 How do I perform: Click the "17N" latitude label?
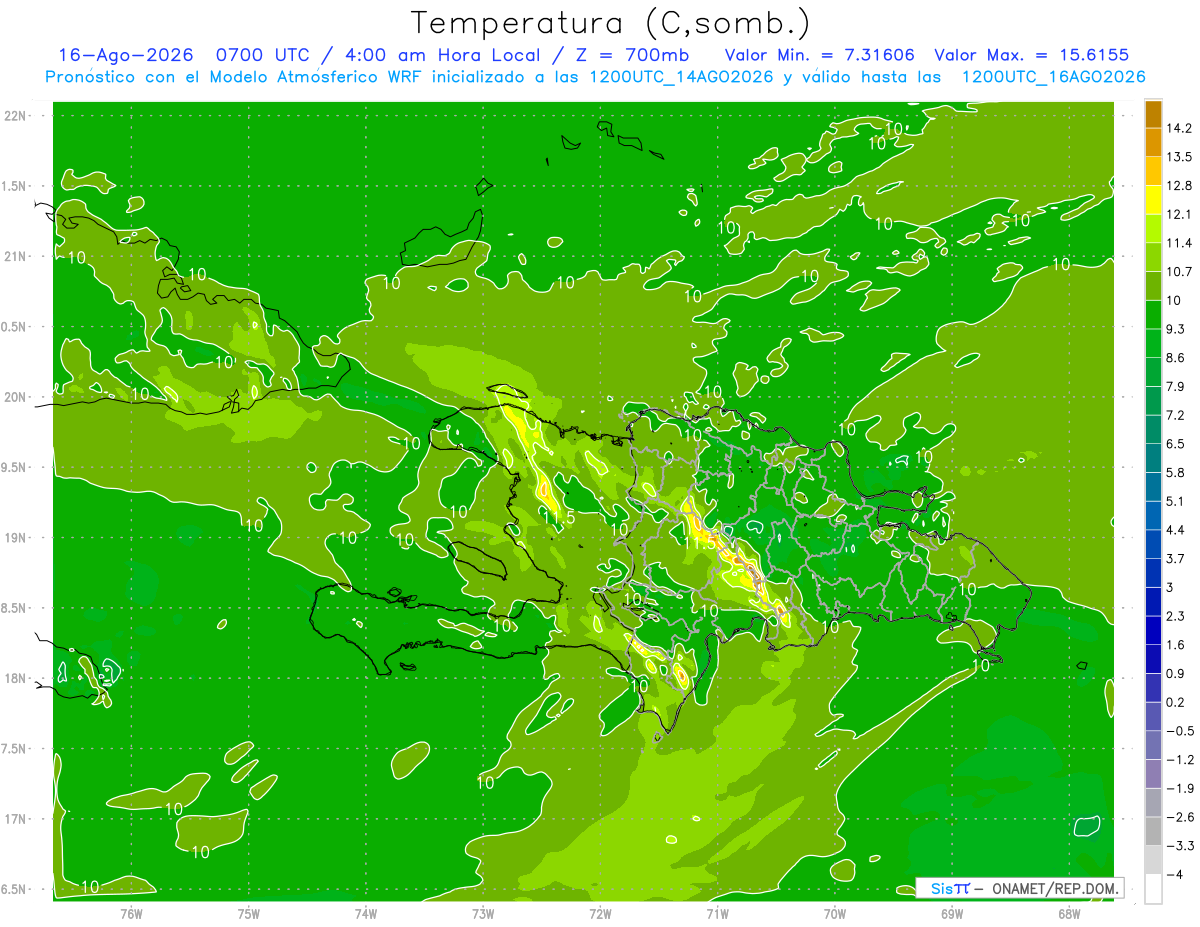16,819
